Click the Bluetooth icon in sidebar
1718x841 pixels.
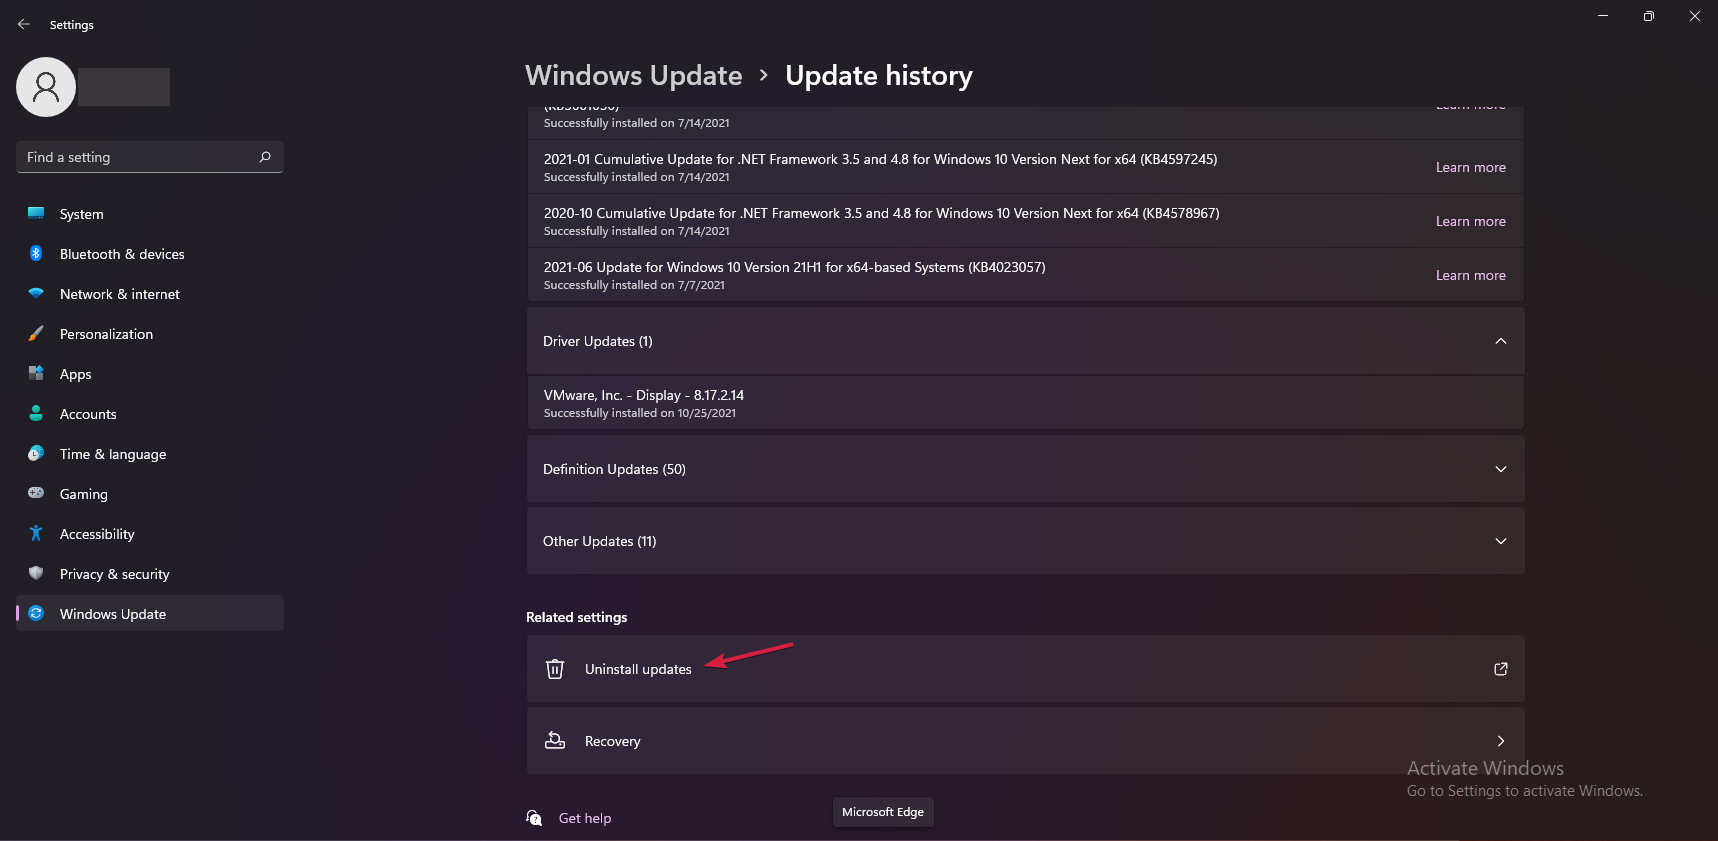36,253
